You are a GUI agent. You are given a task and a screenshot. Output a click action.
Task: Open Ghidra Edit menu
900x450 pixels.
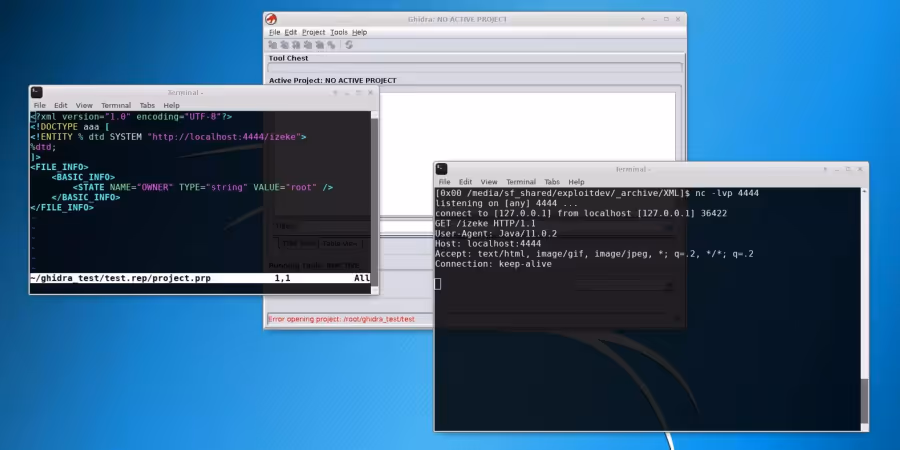tap(291, 32)
